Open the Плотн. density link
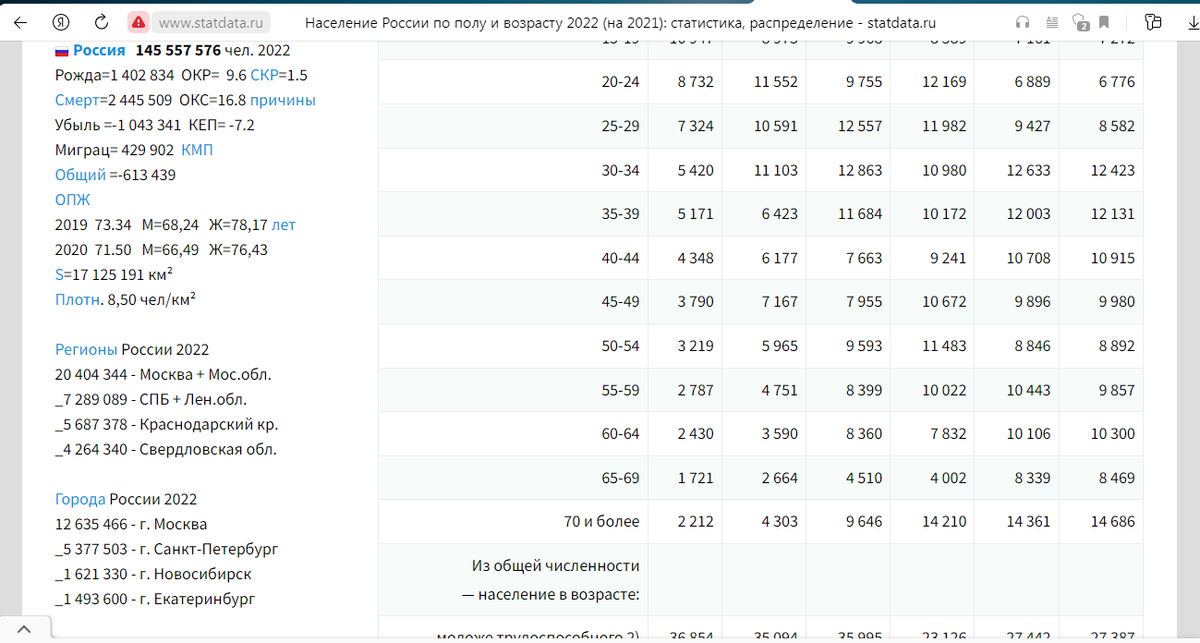Image resolution: width=1200 pixels, height=643 pixels. click(78, 299)
